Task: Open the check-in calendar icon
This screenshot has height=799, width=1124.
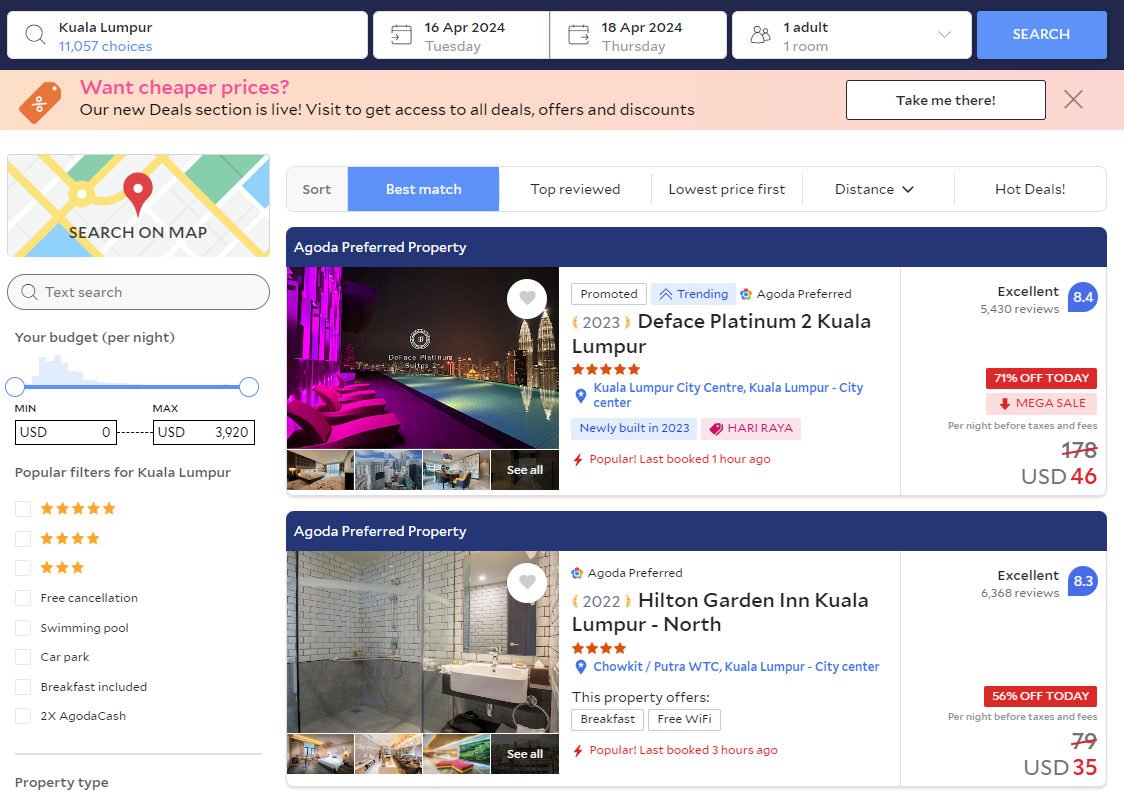Action: pyautogui.click(x=400, y=34)
